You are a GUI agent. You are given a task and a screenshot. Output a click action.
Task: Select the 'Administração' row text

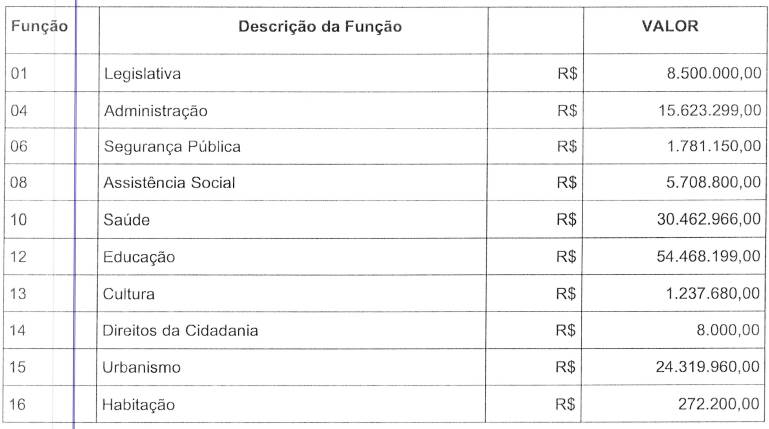click(x=156, y=110)
